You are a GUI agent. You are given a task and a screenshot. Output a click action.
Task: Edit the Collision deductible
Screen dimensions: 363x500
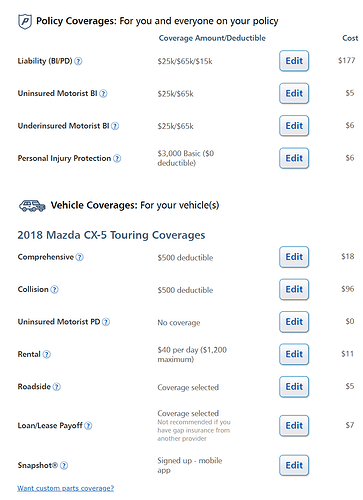click(x=294, y=289)
